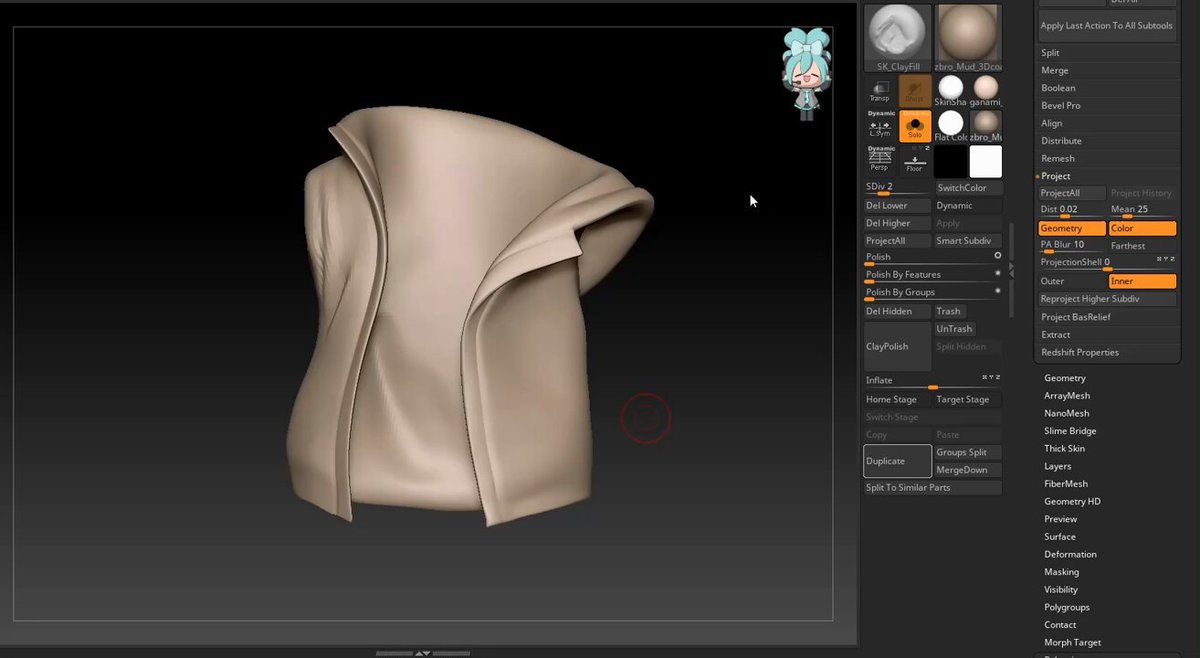1200x658 pixels.
Task: Toggle Polish By Groups mode dot
Action: tap(997, 291)
